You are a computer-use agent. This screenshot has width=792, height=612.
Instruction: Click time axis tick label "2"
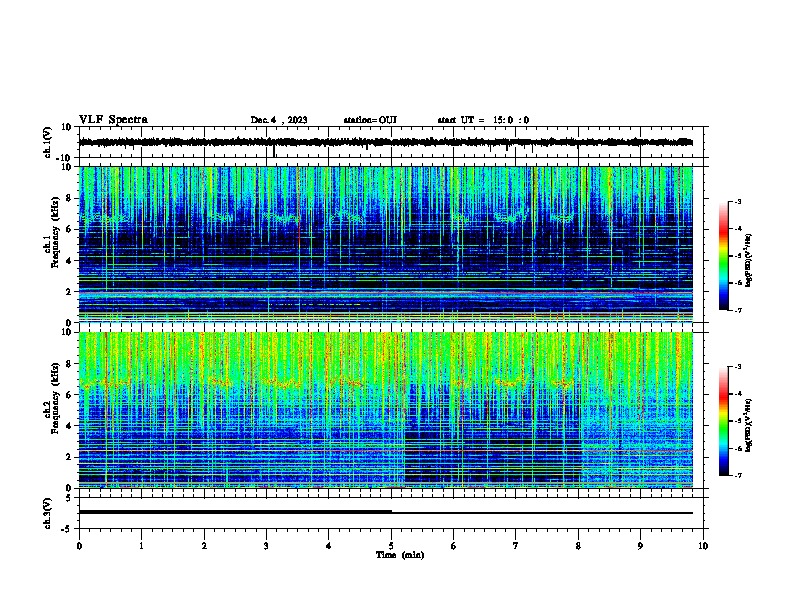click(204, 546)
